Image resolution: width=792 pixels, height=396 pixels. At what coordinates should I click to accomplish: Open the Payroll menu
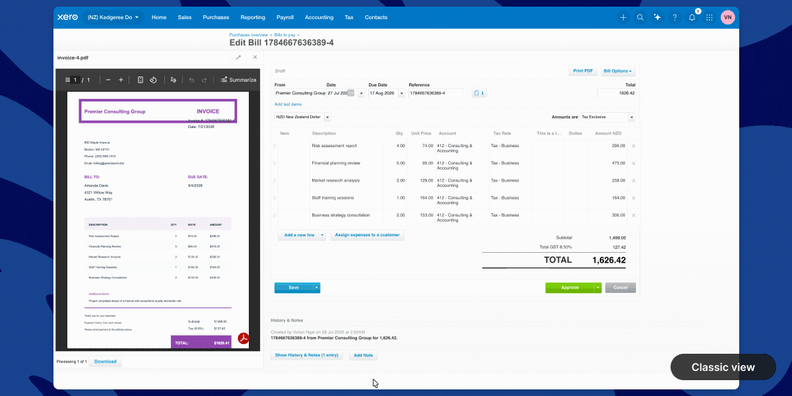[285, 17]
